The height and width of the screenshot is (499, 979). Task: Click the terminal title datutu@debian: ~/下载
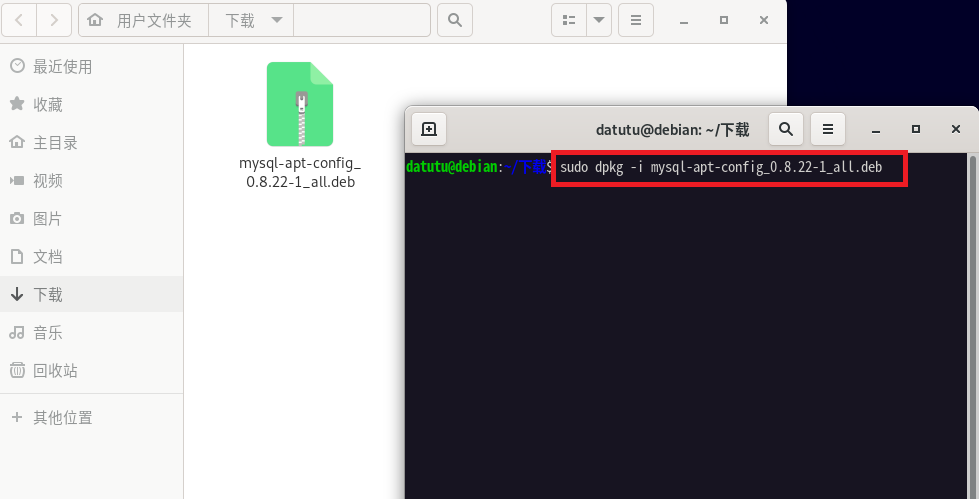pyautogui.click(x=672, y=130)
